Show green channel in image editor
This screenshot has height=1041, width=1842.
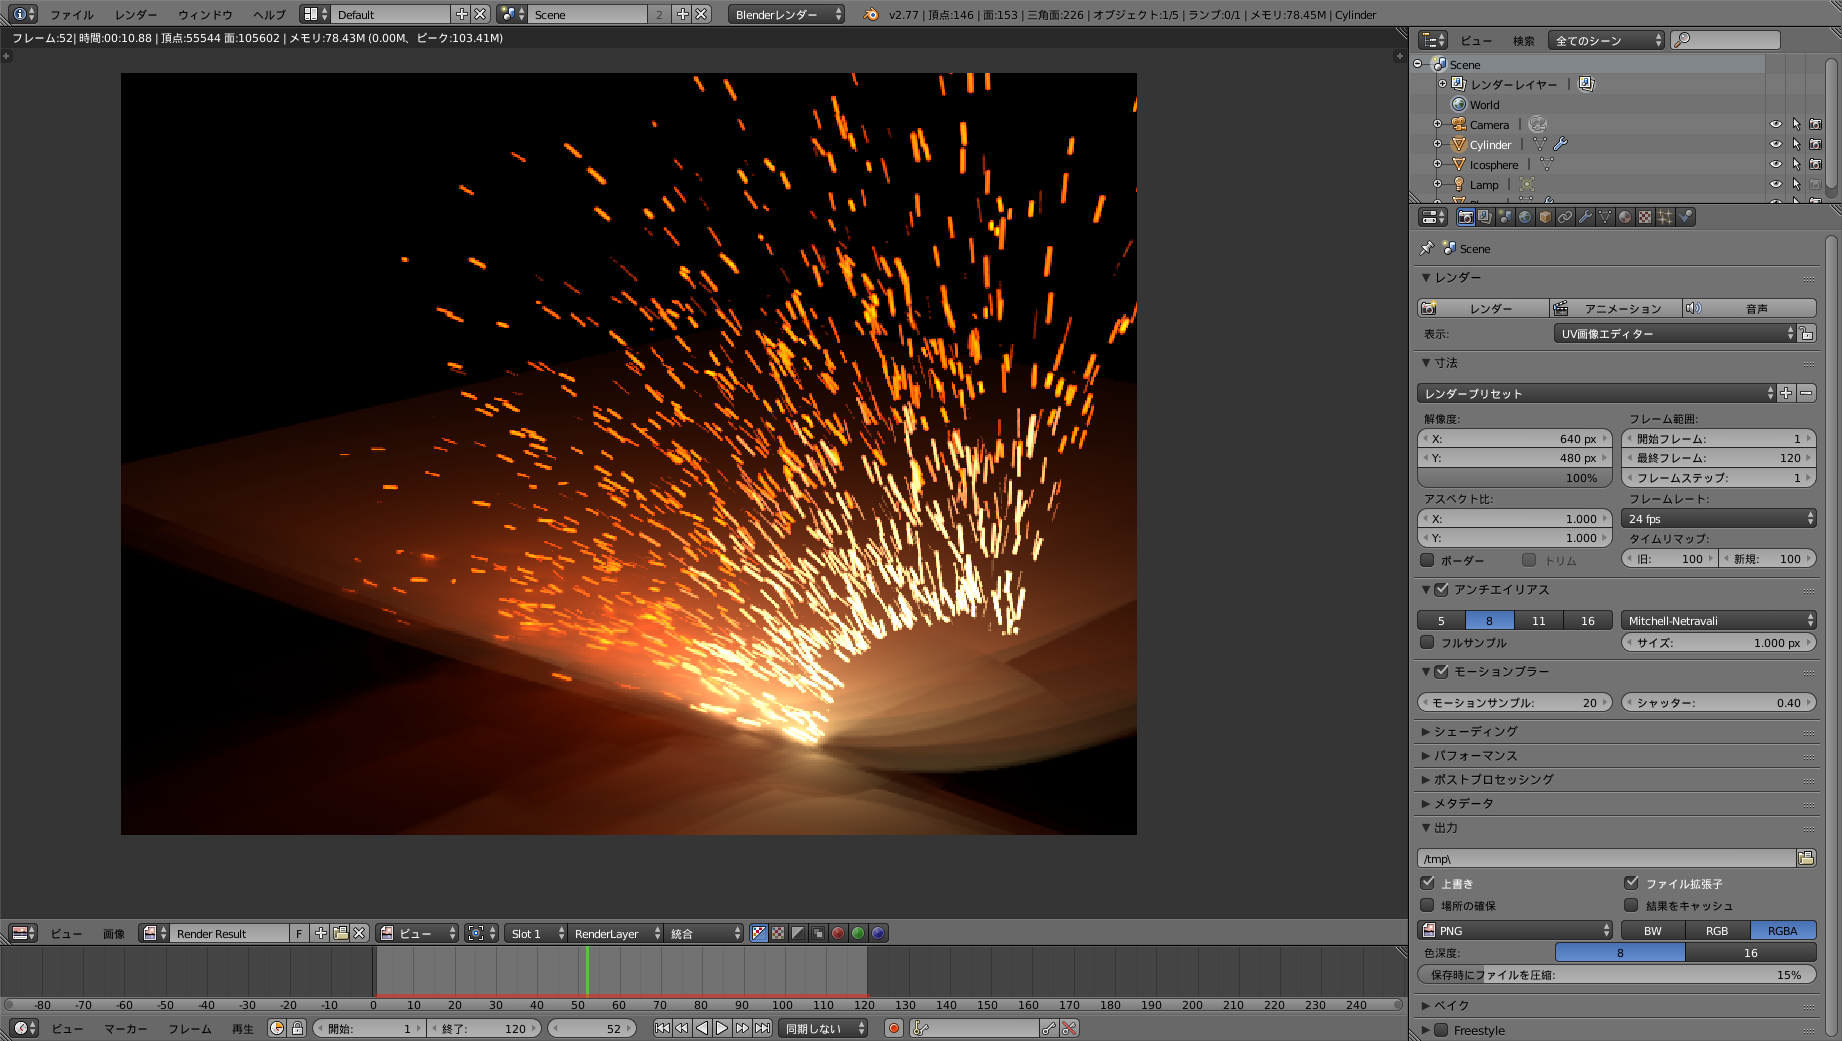tap(858, 933)
